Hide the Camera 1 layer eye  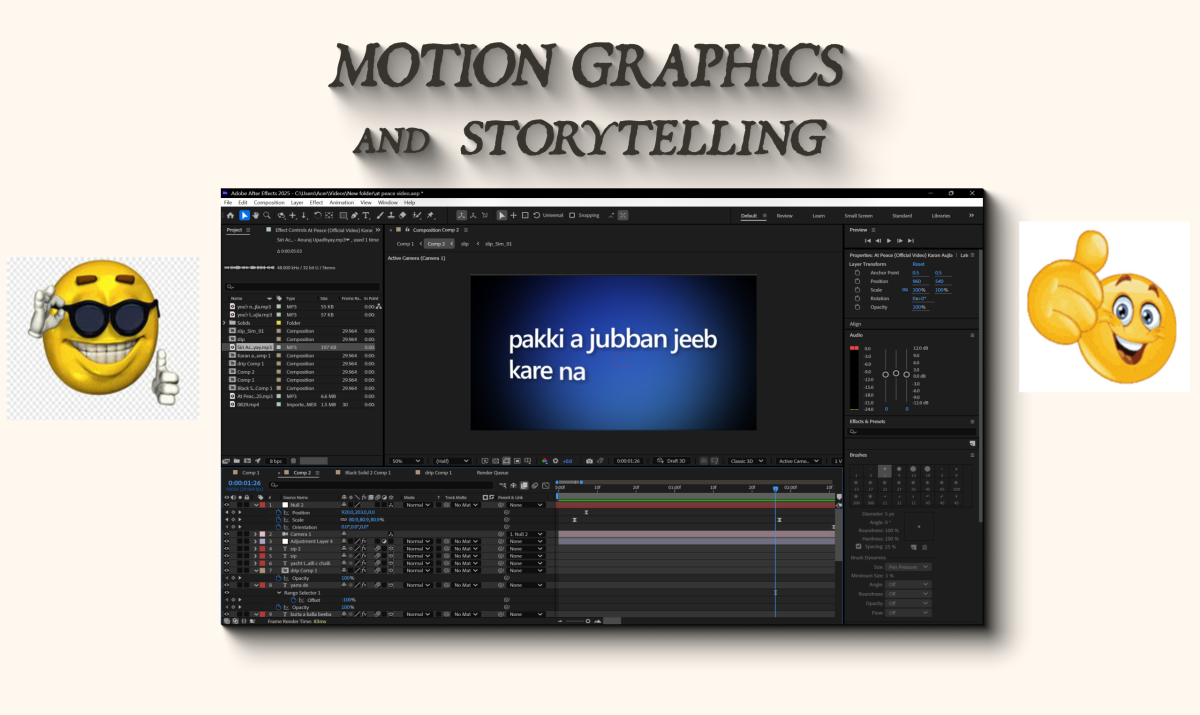point(227,534)
